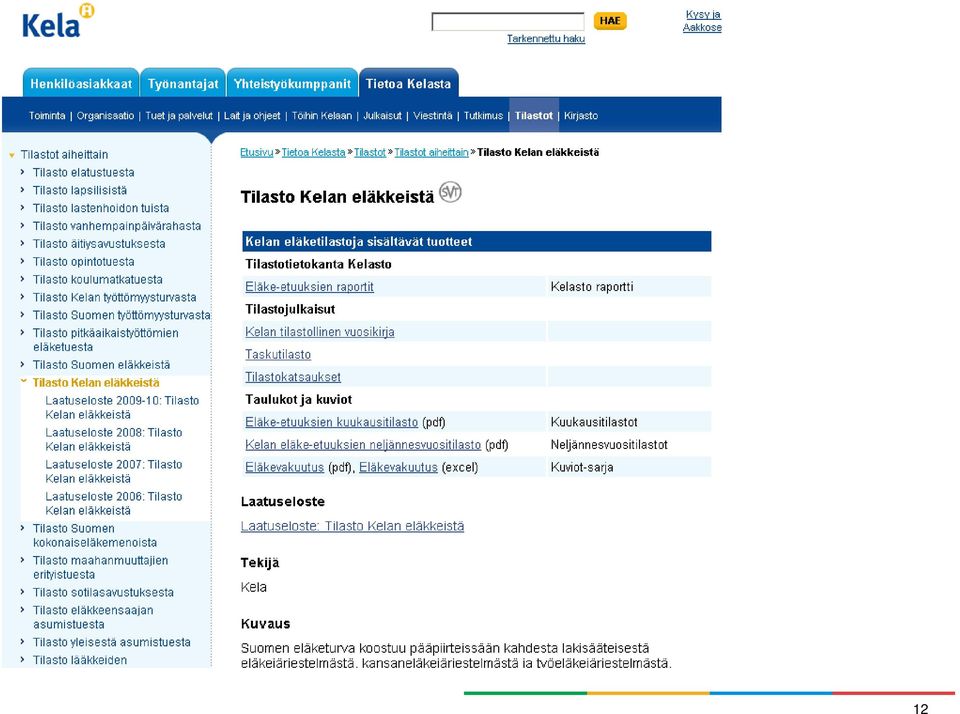
Task: Open Lait ja ohjeet submenu item
Action: [252, 116]
